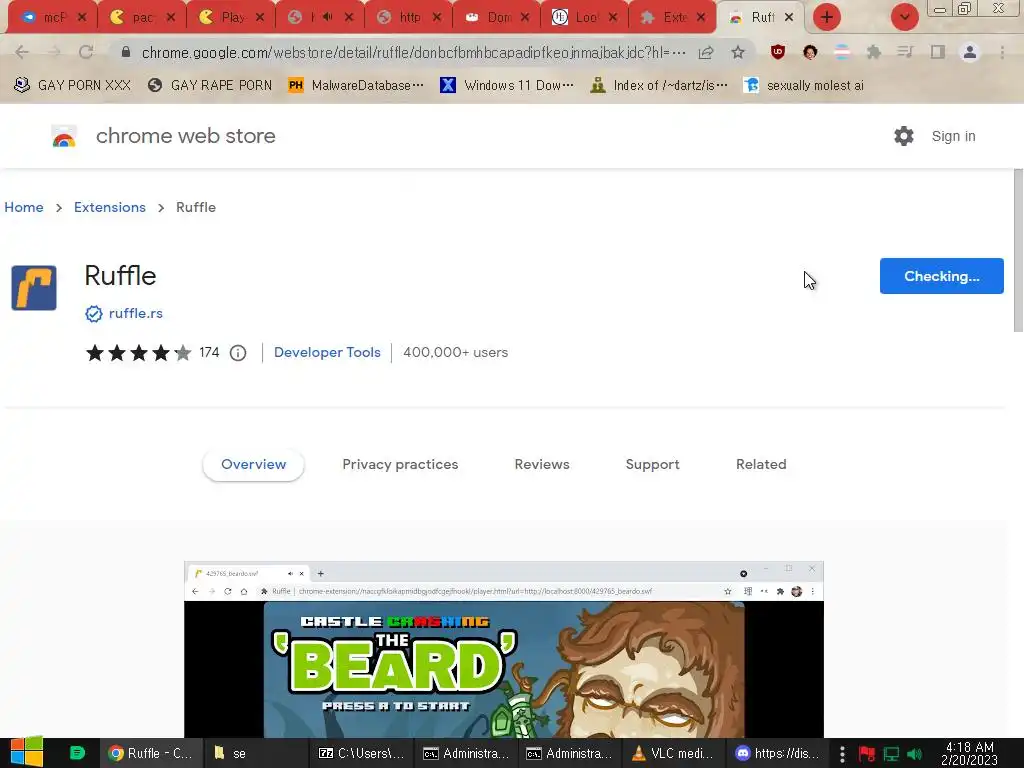This screenshot has height=768, width=1024.
Task: Open the MalwareDatabase bookmark
Action: coord(356,86)
